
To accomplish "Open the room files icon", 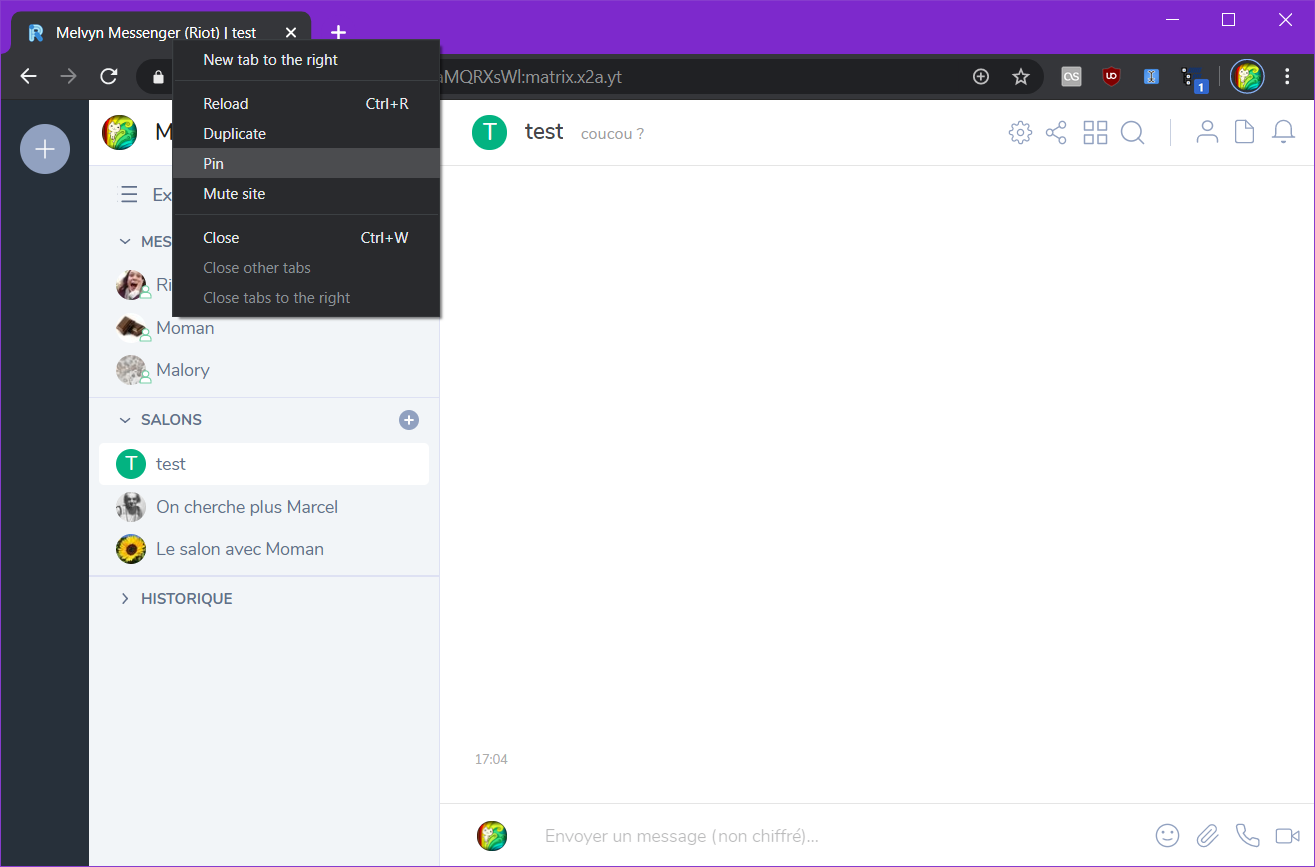I will click(1244, 132).
